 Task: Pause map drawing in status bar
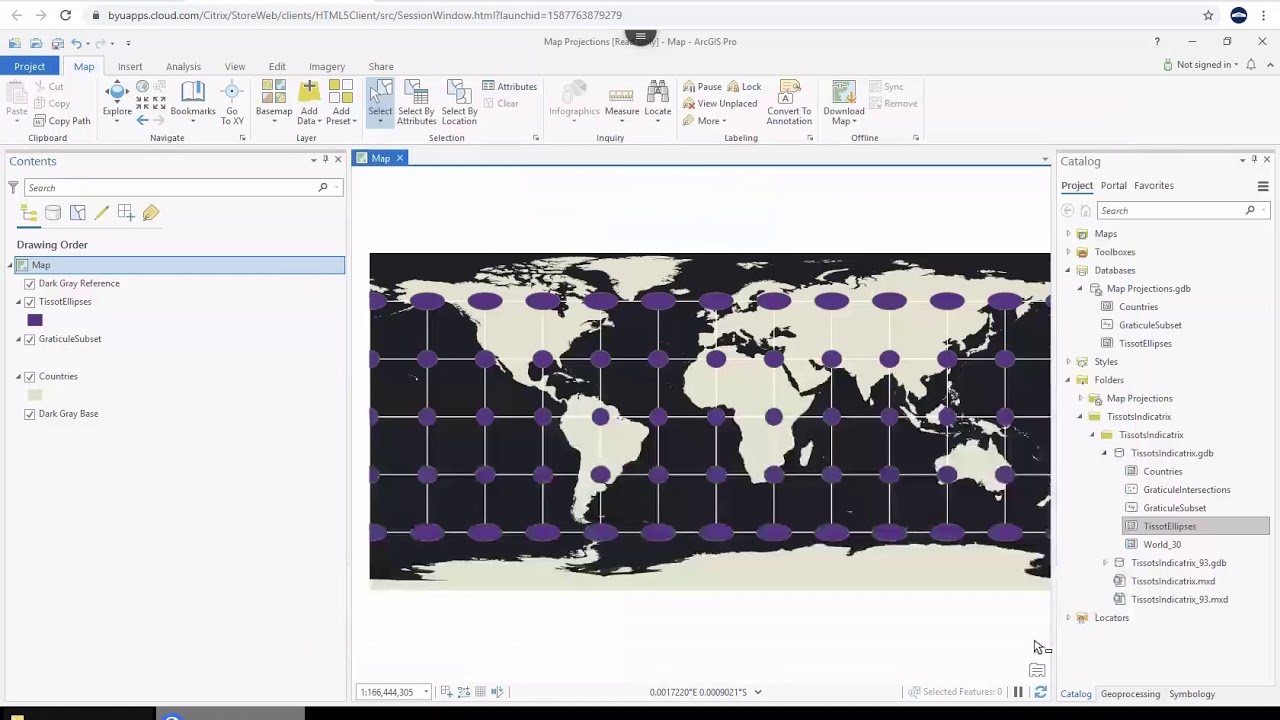[1018, 692]
